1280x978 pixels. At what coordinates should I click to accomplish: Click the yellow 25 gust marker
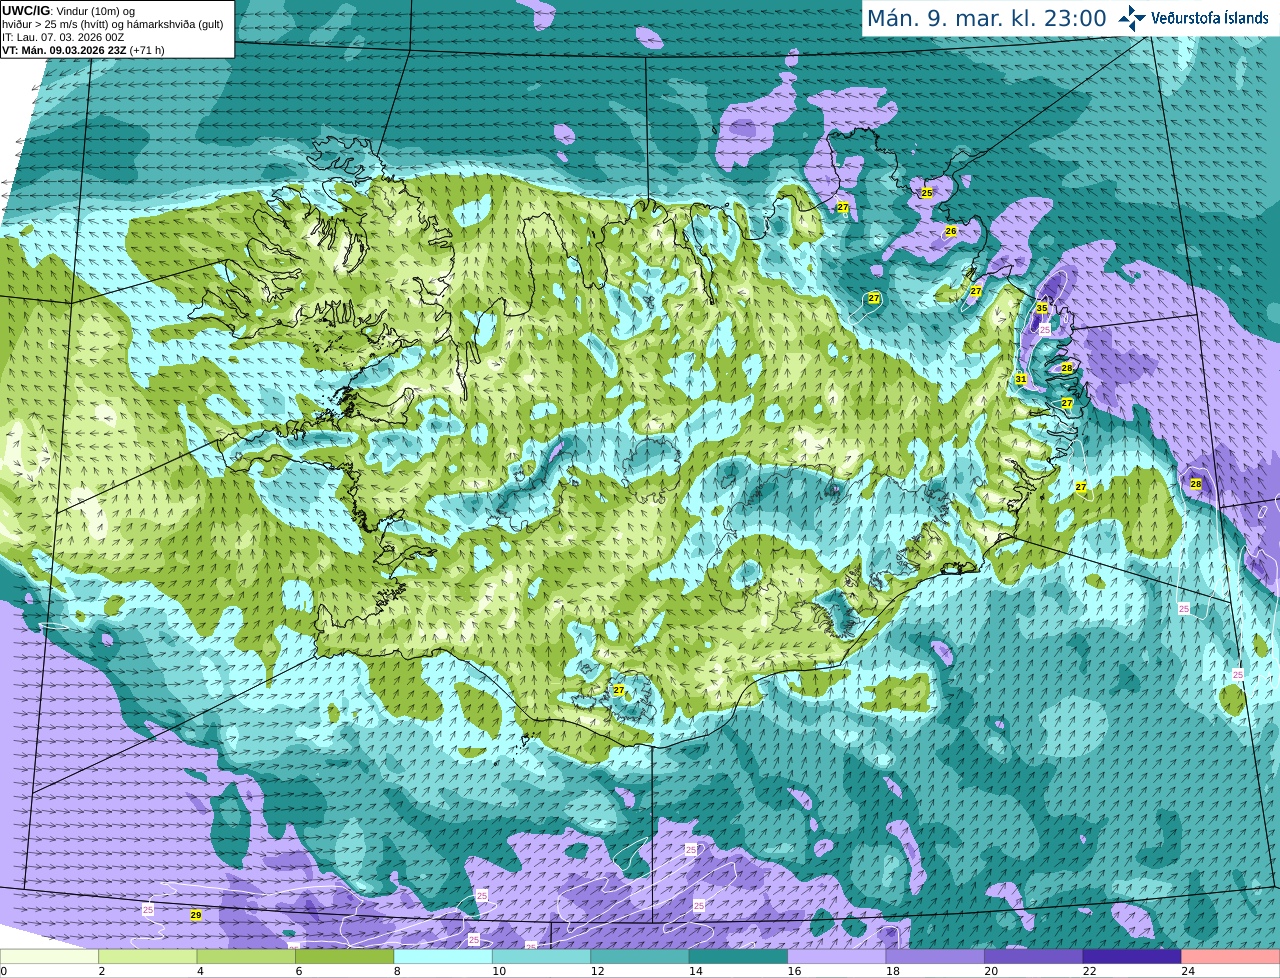click(x=927, y=192)
